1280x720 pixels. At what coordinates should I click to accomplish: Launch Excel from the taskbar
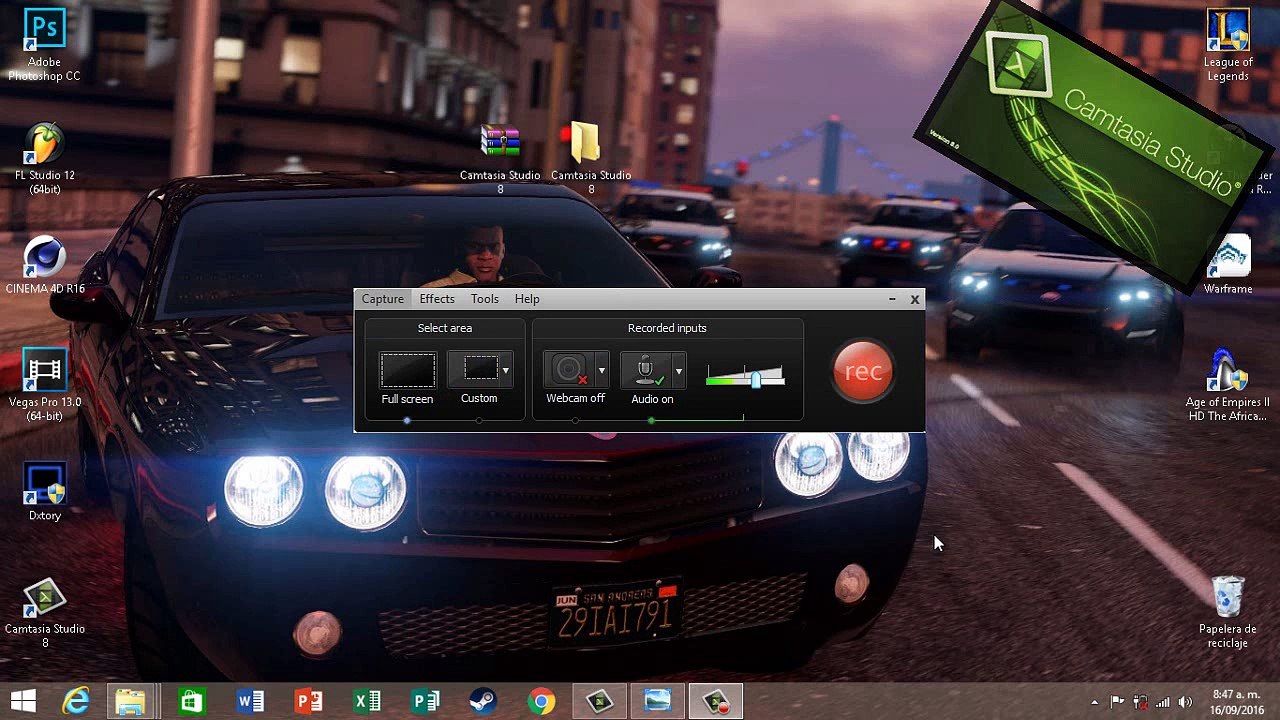pos(367,701)
